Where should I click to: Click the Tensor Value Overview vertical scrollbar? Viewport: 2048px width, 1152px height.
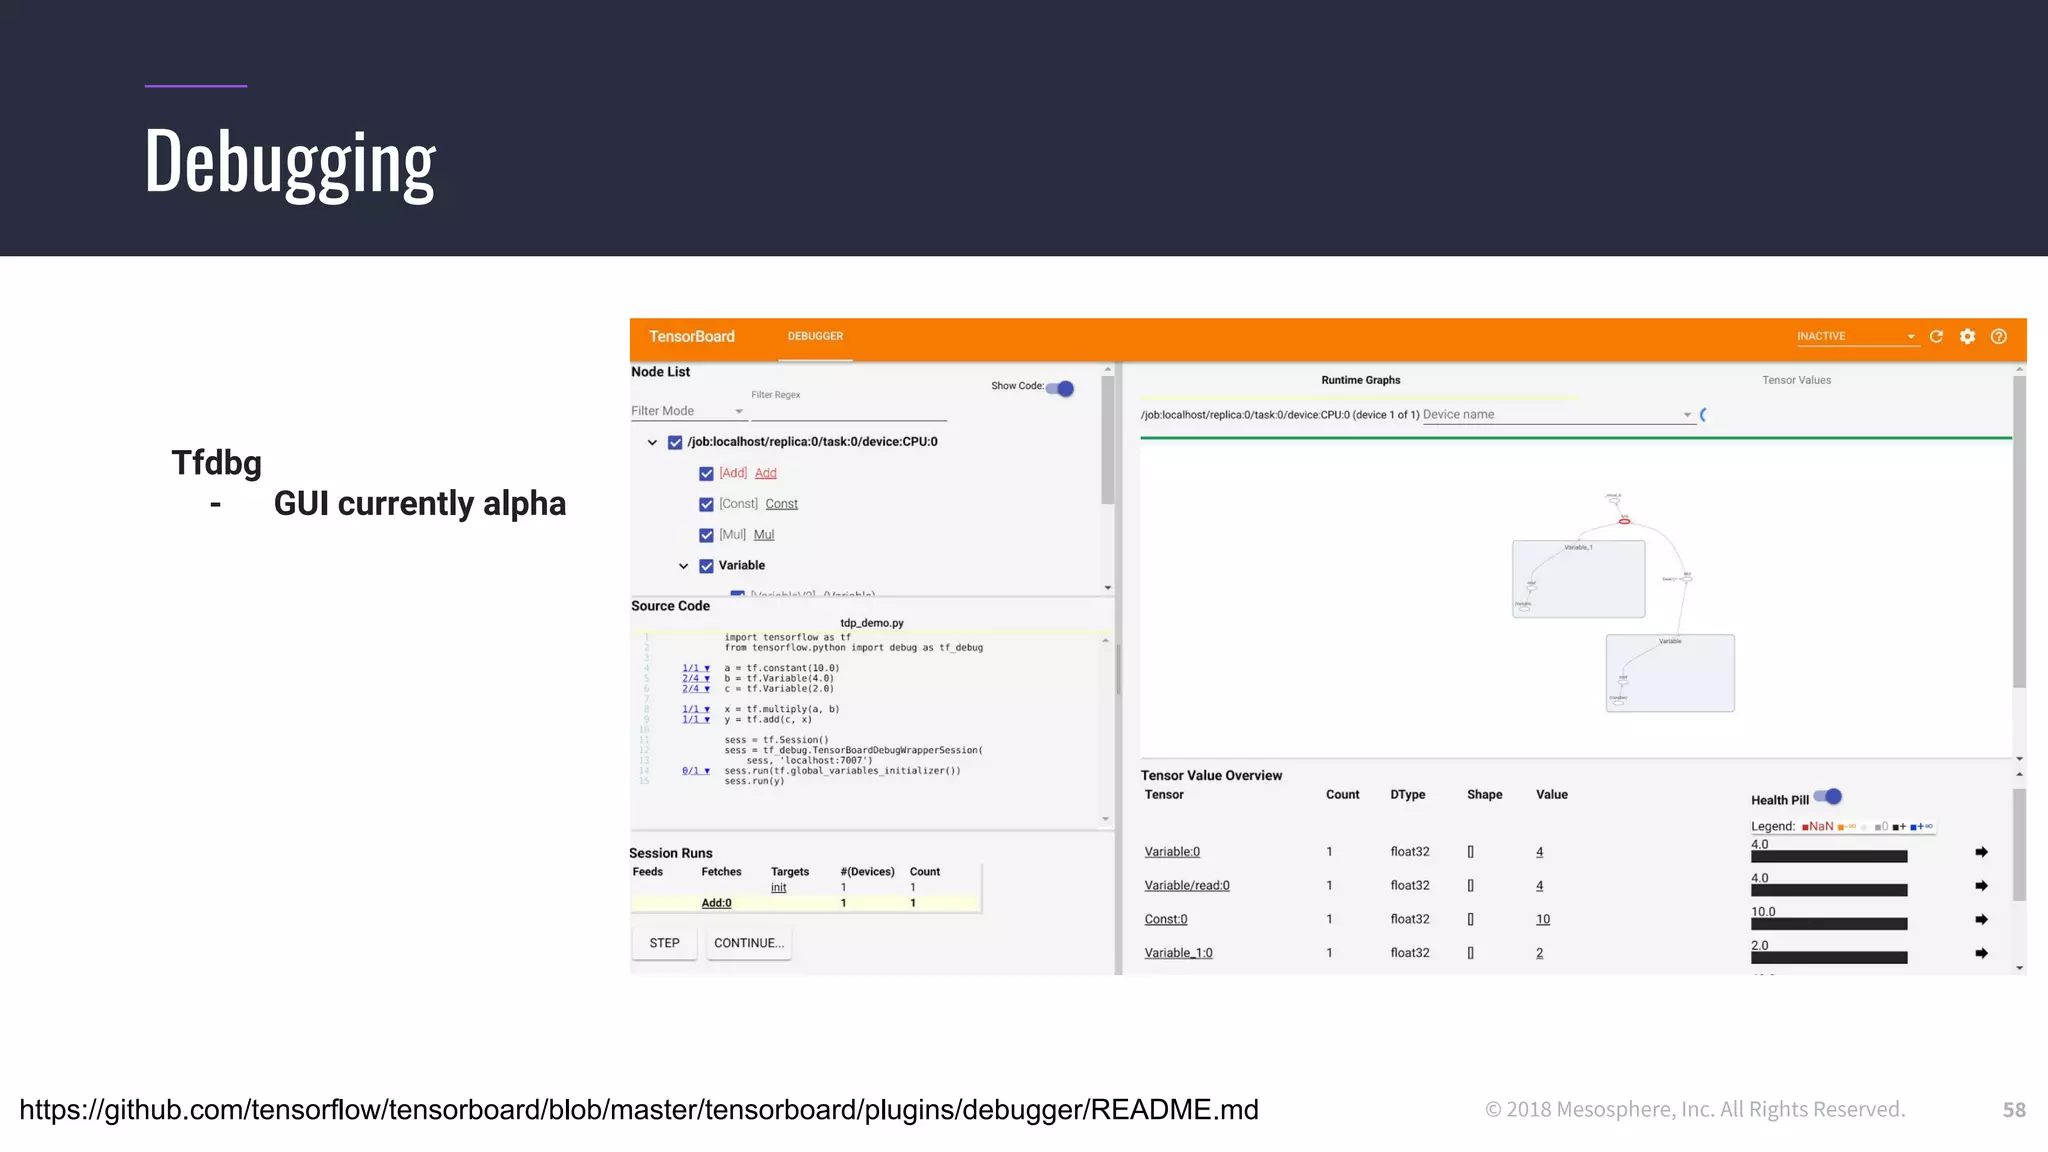coord(2019,845)
